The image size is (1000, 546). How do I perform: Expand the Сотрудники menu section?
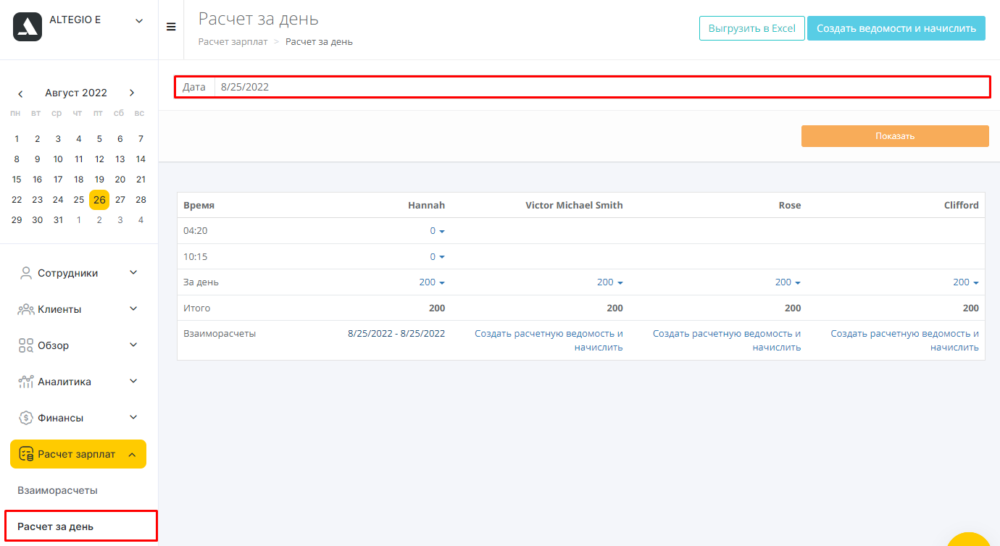click(x=133, y=272)
